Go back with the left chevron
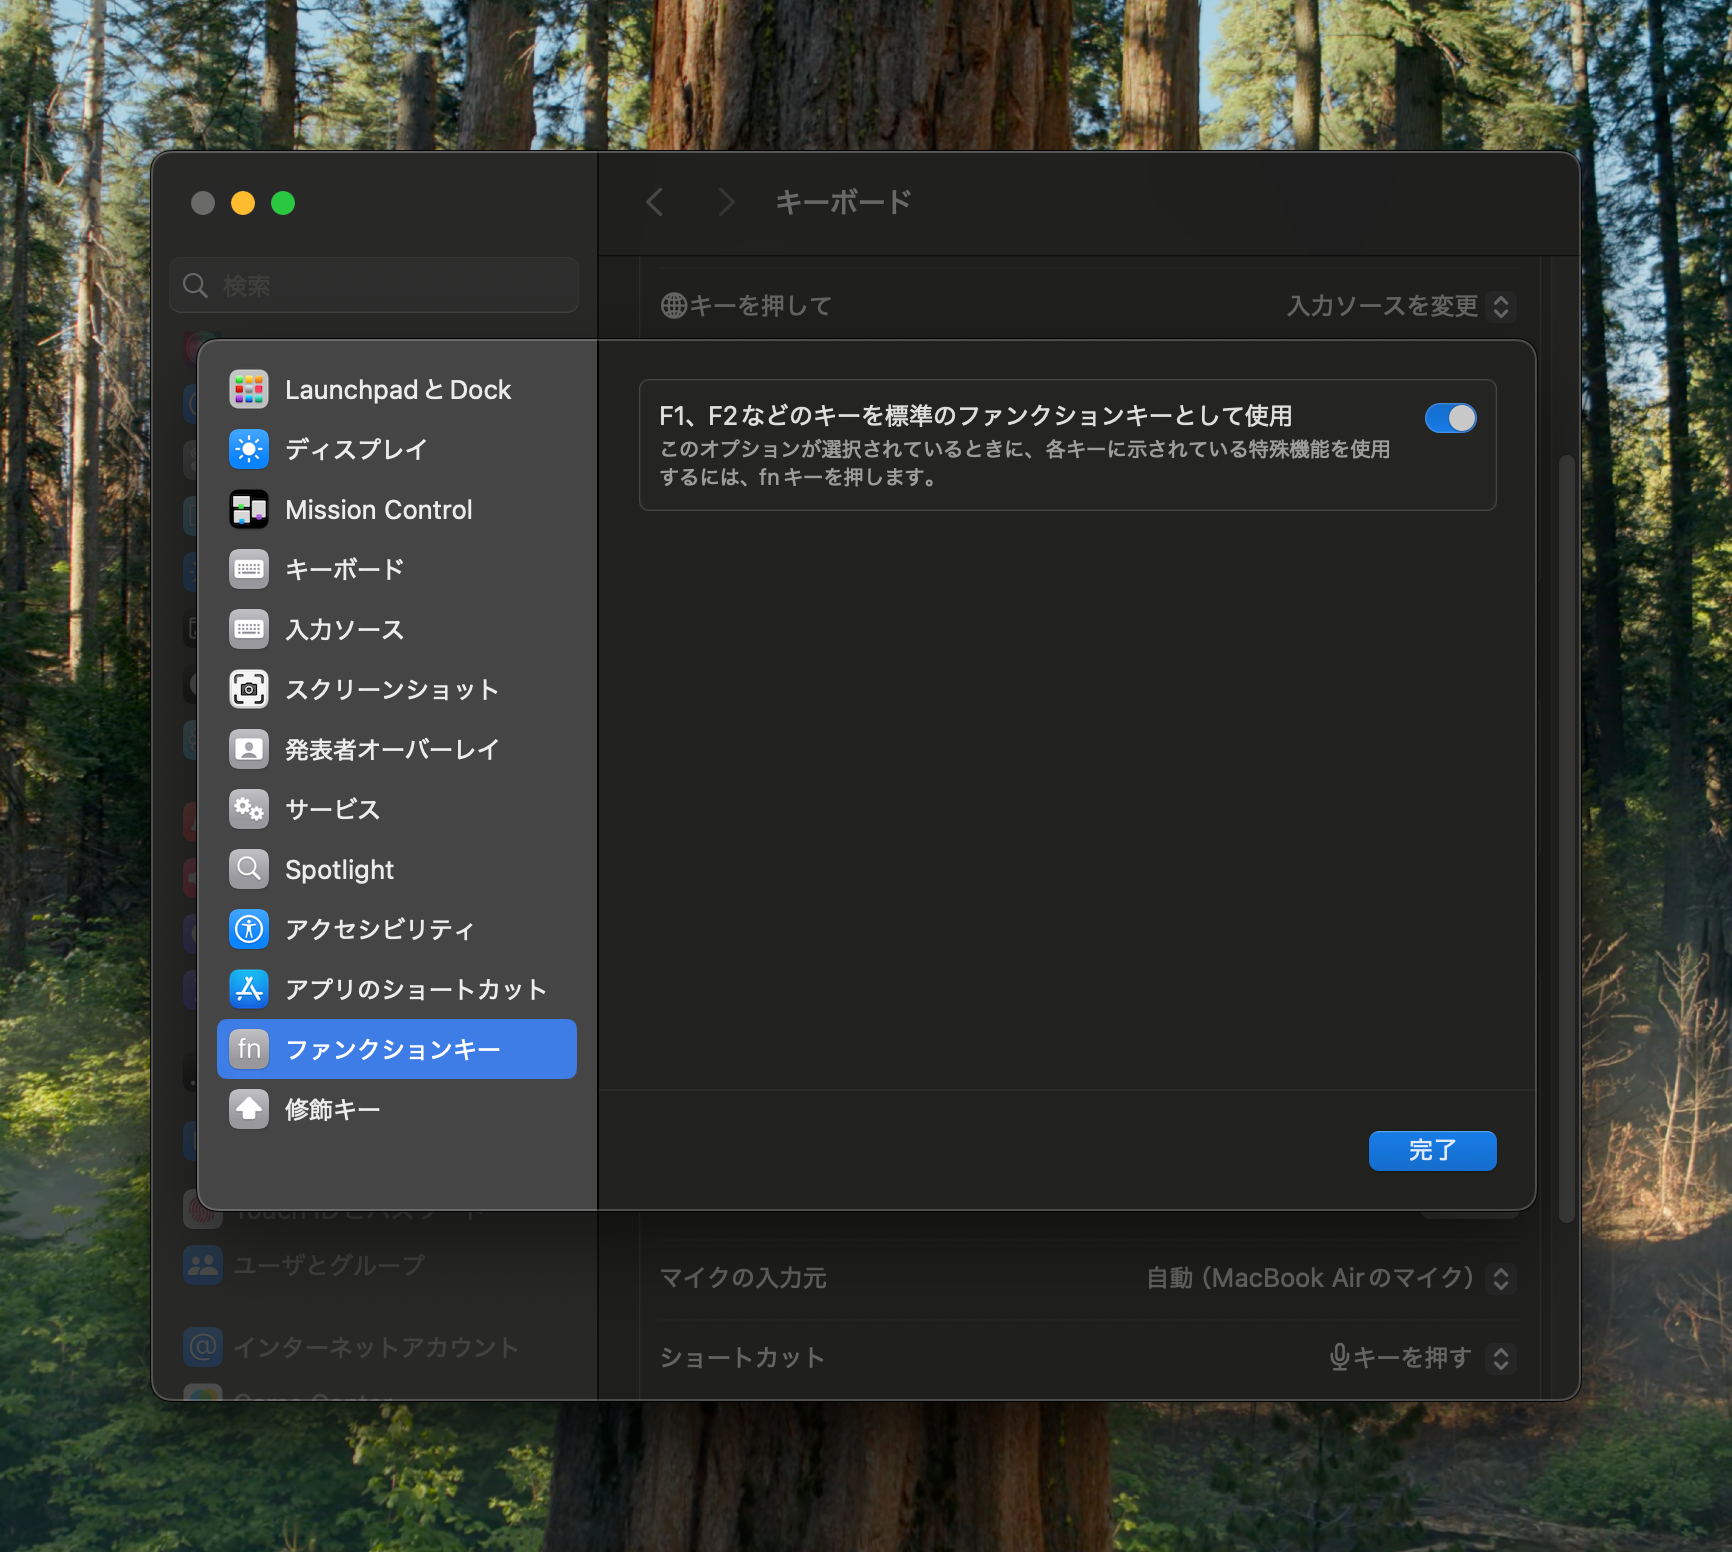The height and width of the screenshot is (1552, 1732). (655, 203)
